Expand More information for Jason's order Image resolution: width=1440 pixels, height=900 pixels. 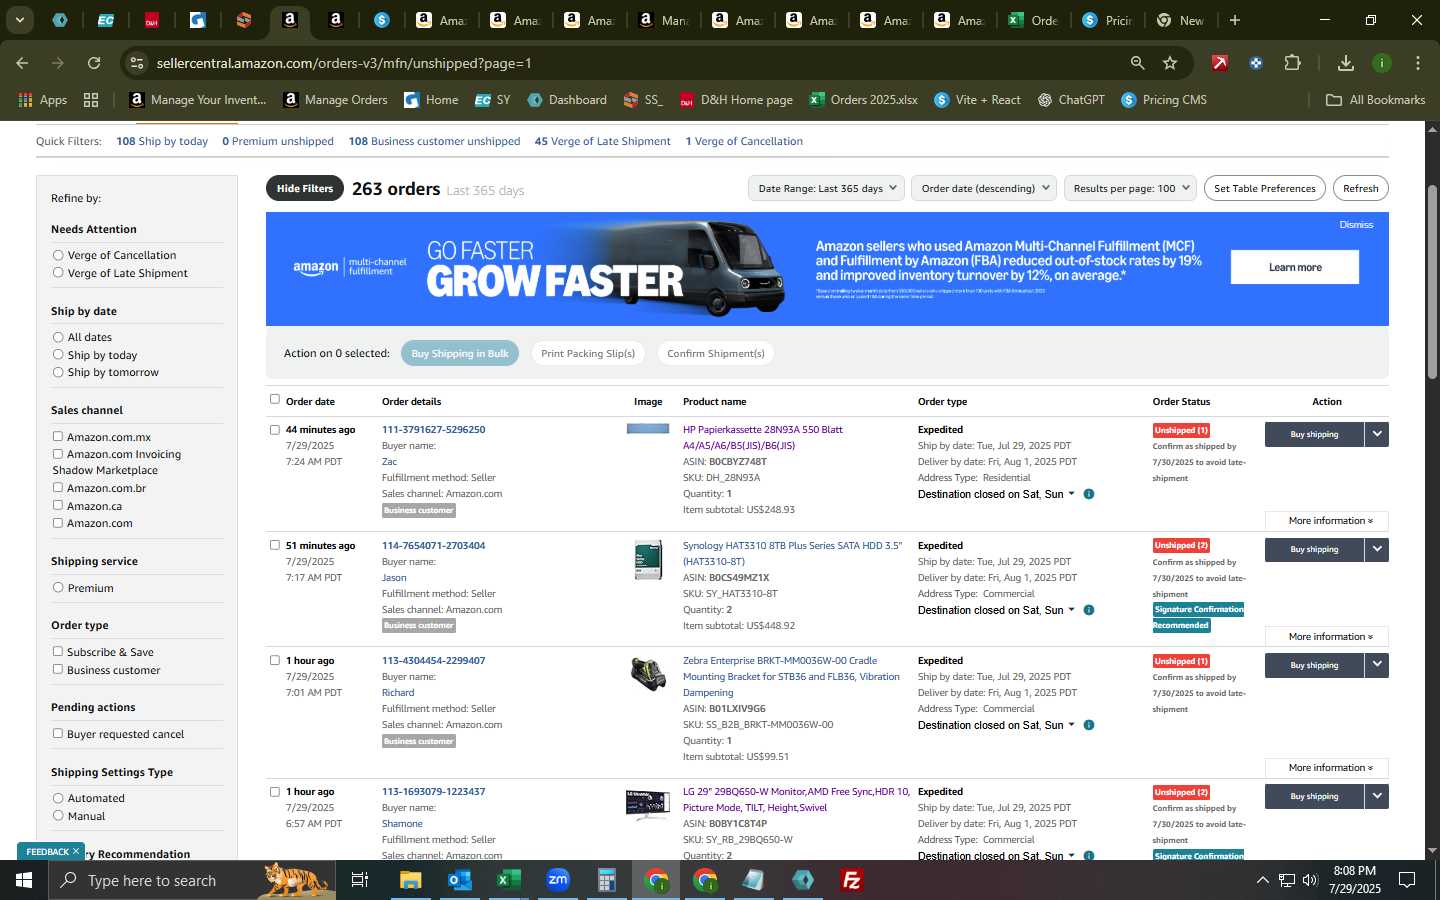[1326, 637]
